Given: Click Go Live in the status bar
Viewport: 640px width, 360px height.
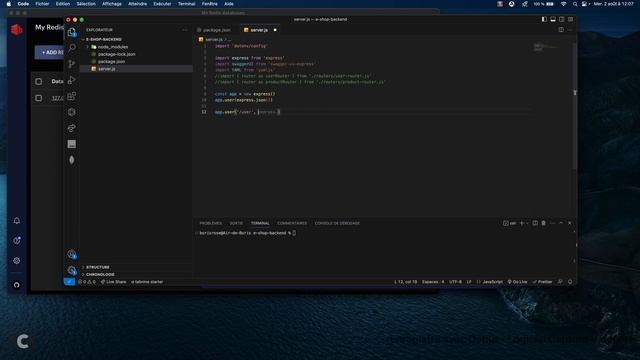Looking at the screenshot, I should 517,282.
